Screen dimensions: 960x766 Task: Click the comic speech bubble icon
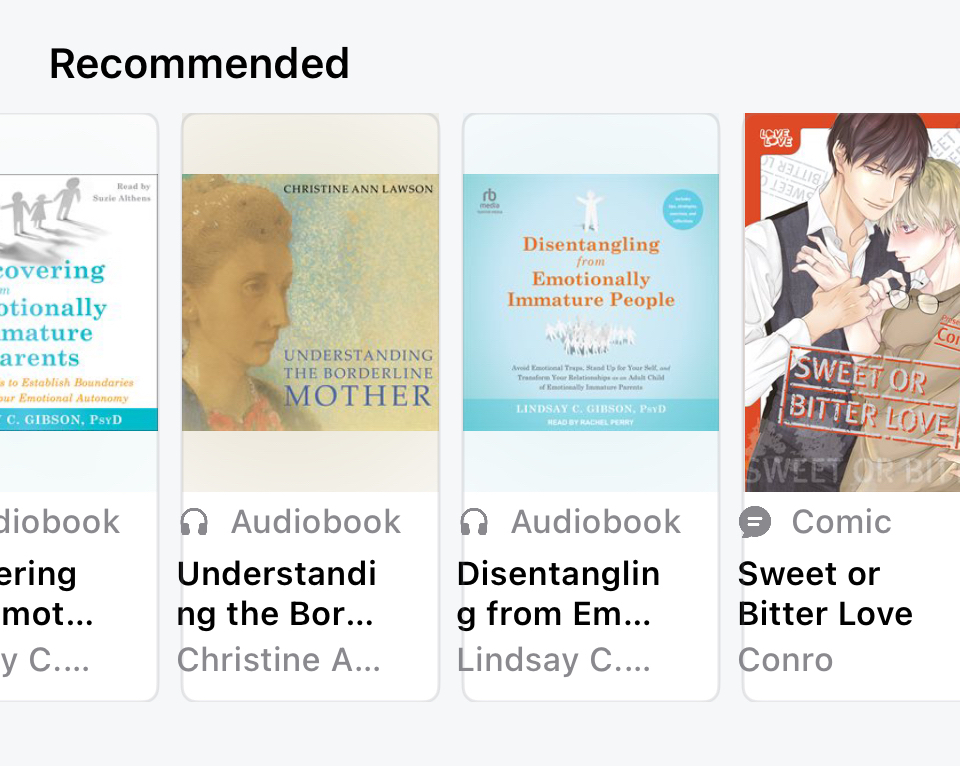755,522
